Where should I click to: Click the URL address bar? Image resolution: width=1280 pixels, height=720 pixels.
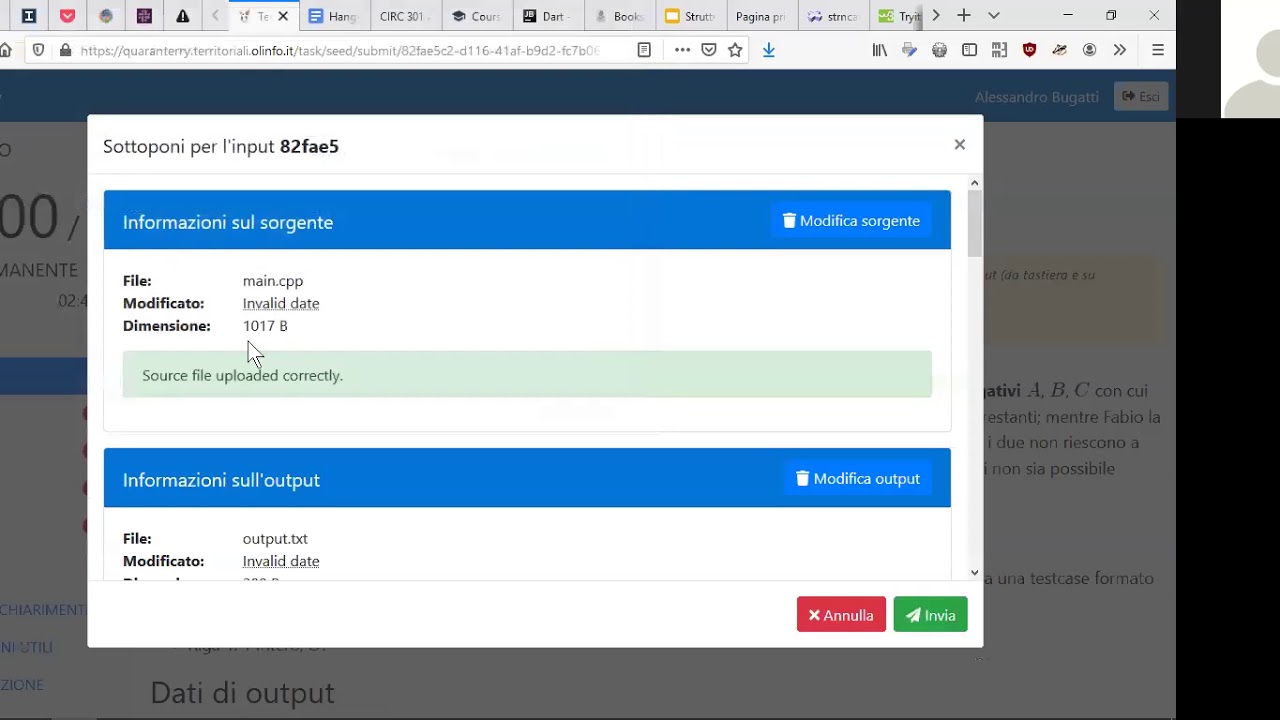(340, 50)
